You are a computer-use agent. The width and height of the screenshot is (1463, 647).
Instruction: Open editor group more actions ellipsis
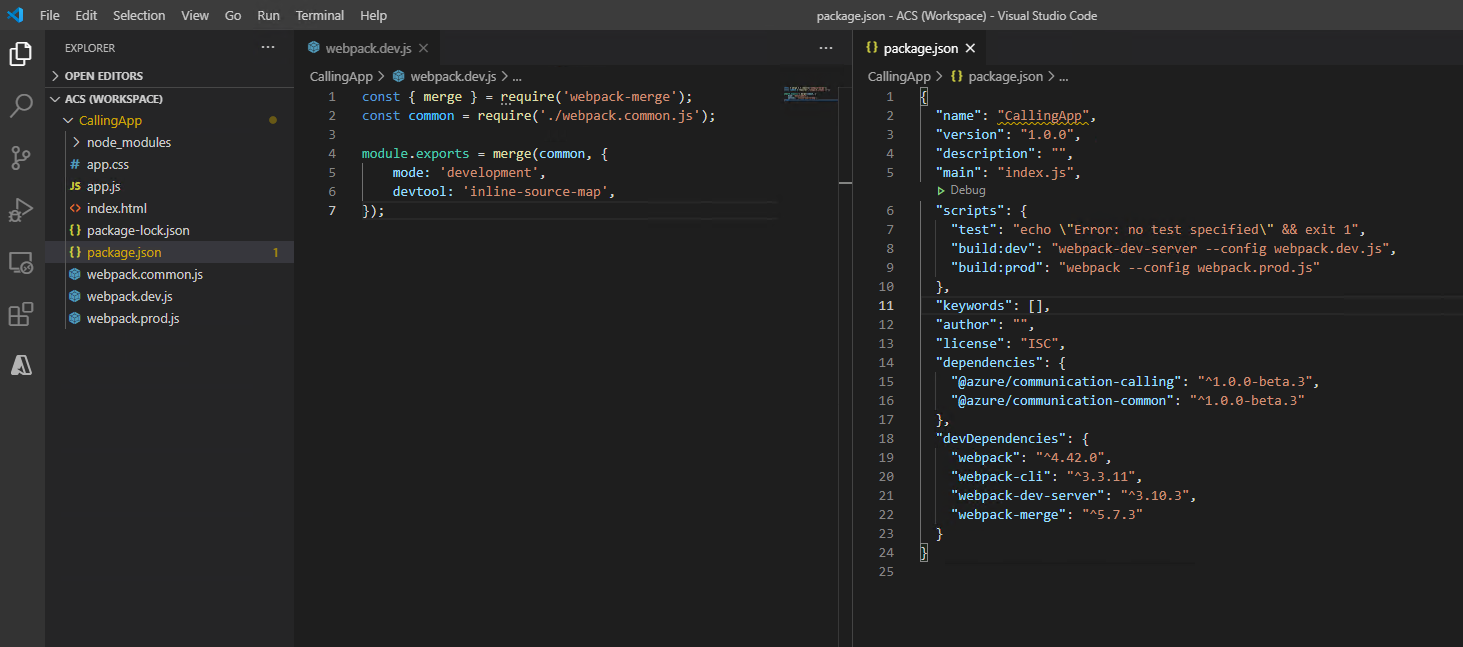point(825,48)
